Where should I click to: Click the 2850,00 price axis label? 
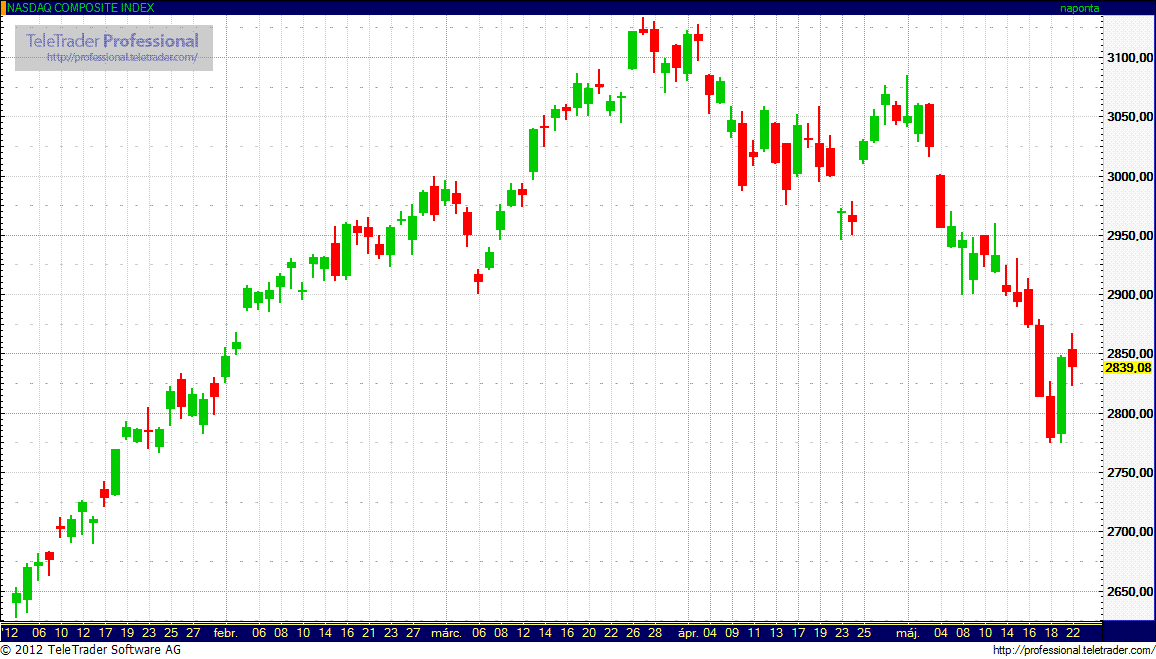(1128, 354)
